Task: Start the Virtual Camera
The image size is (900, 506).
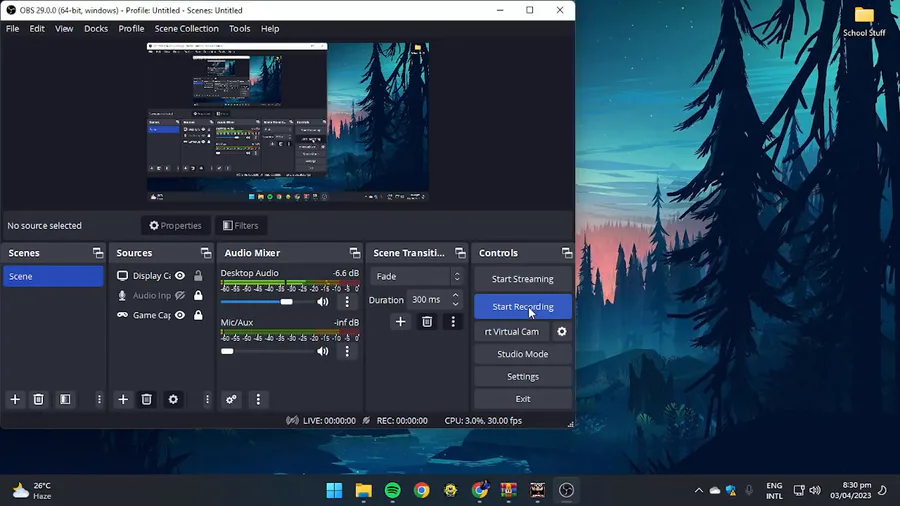Action: [x=511, y=332]
